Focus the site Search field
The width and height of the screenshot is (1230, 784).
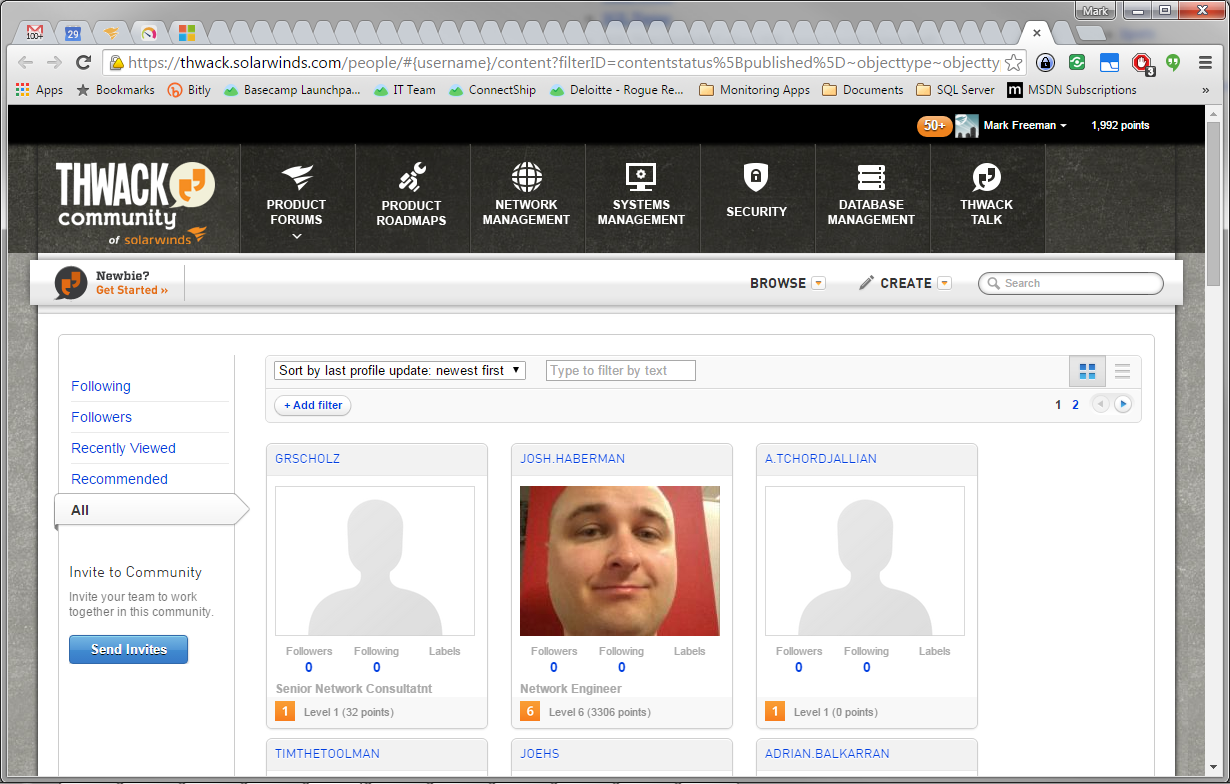pyautogui.click(x=1071, y=283)
